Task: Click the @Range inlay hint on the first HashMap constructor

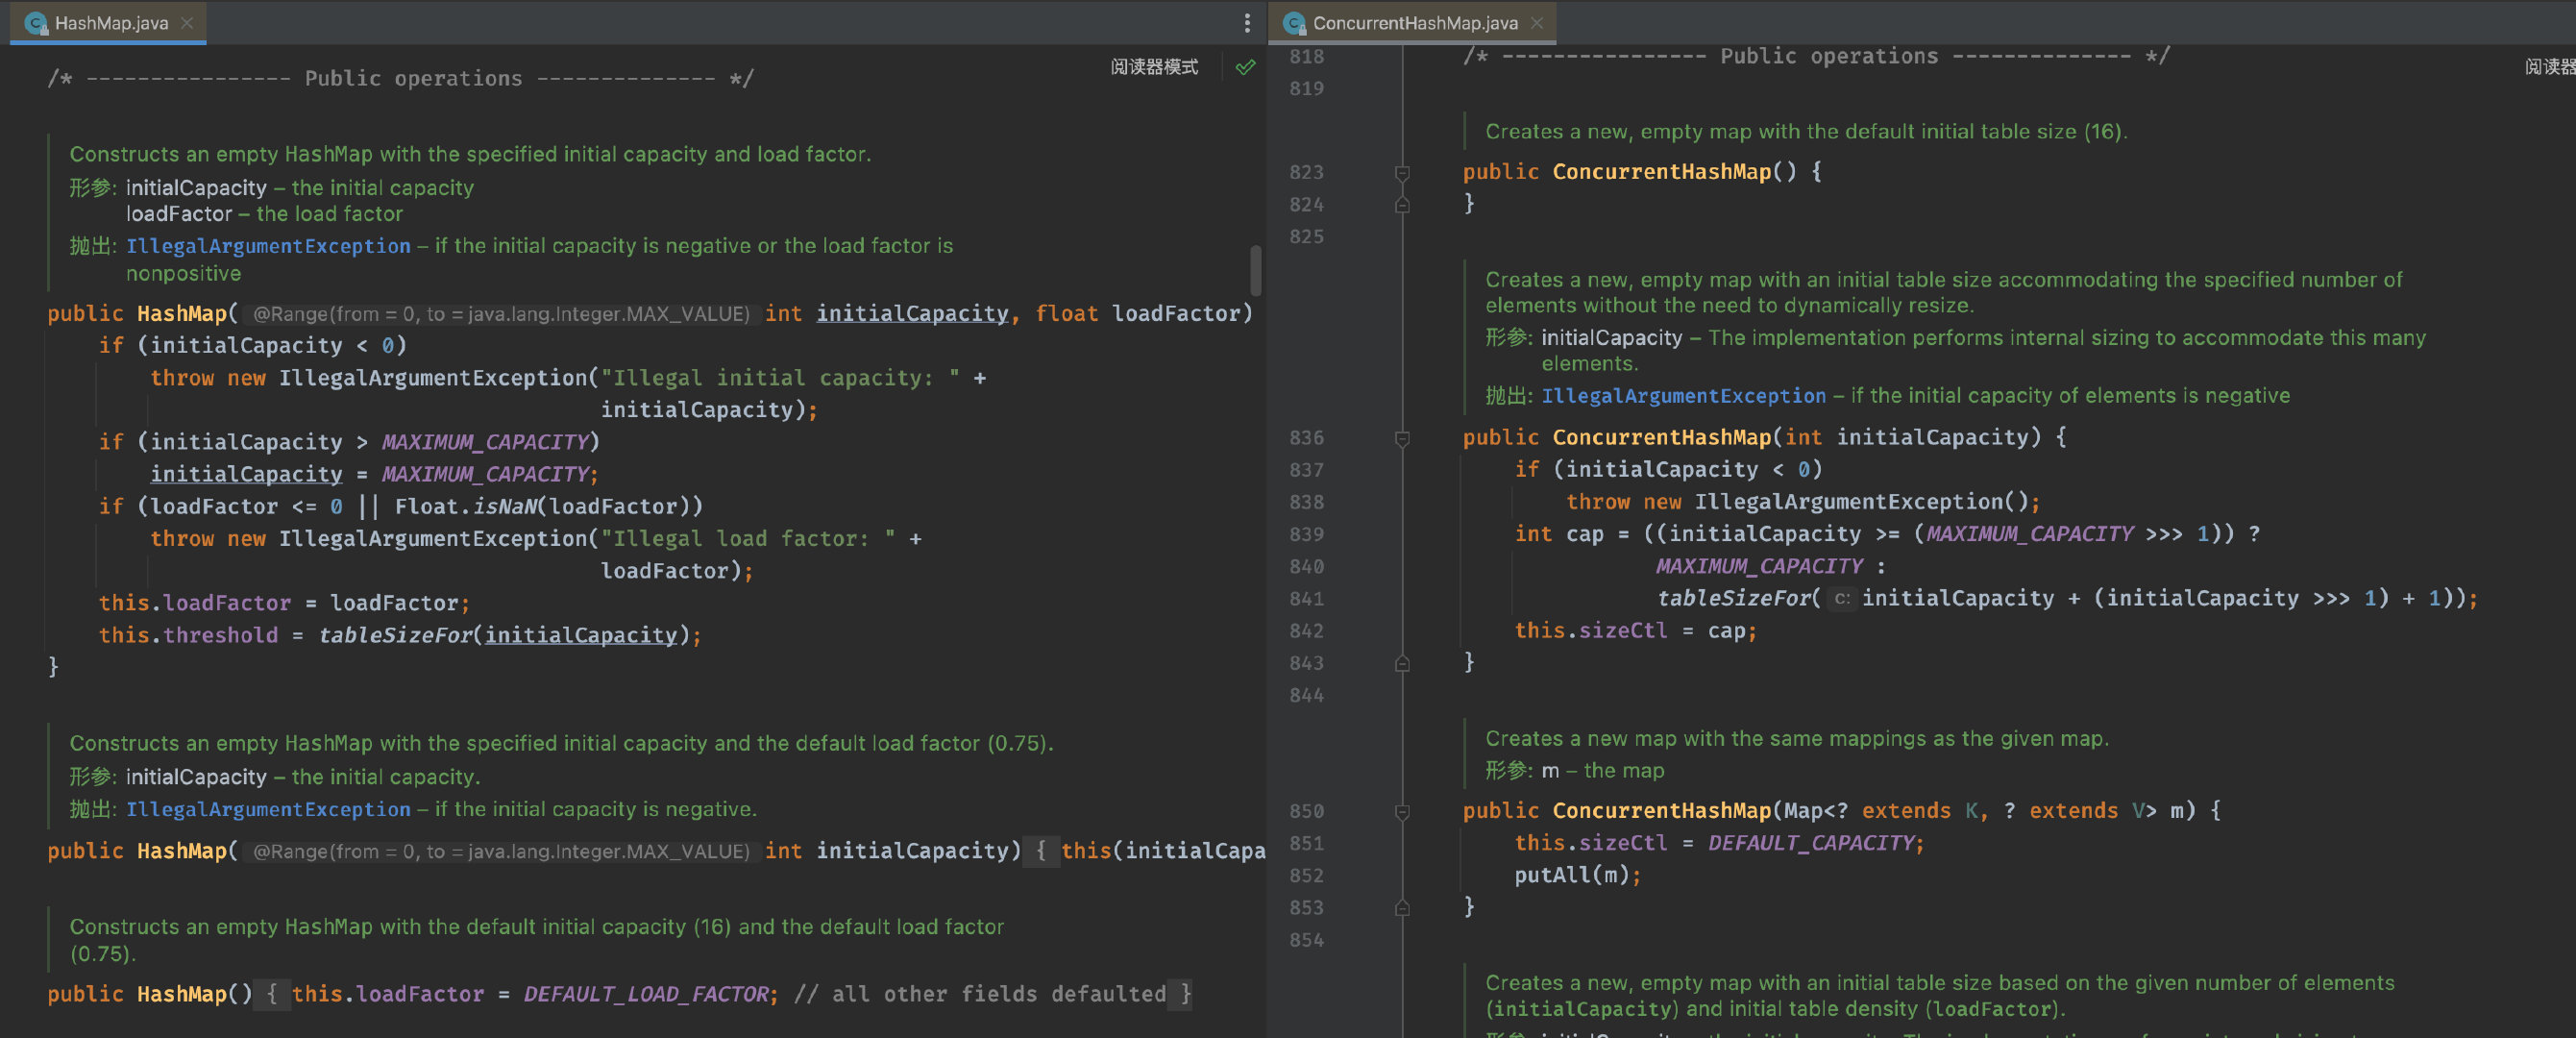Action: pyautogui.click(x=500, y=314)
